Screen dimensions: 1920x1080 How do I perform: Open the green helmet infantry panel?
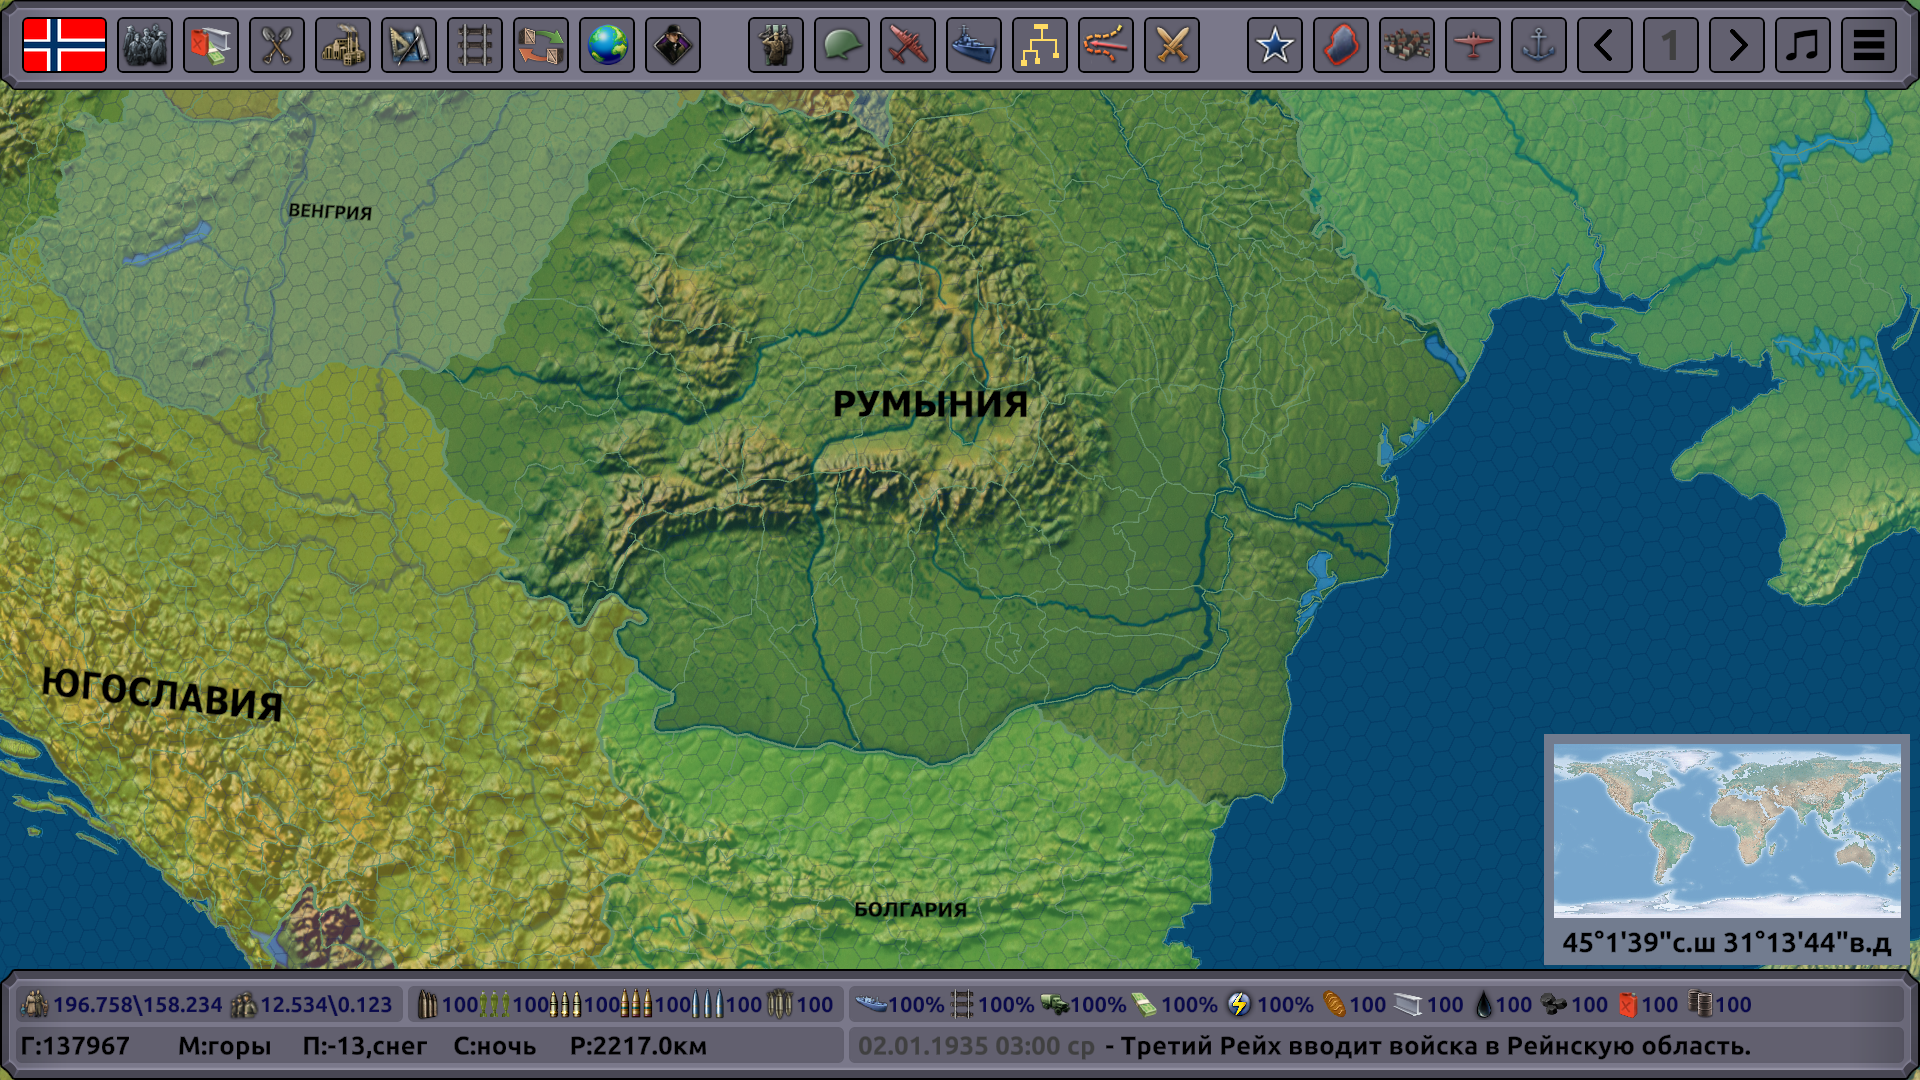pyautogui.click(x=841, y=45)
